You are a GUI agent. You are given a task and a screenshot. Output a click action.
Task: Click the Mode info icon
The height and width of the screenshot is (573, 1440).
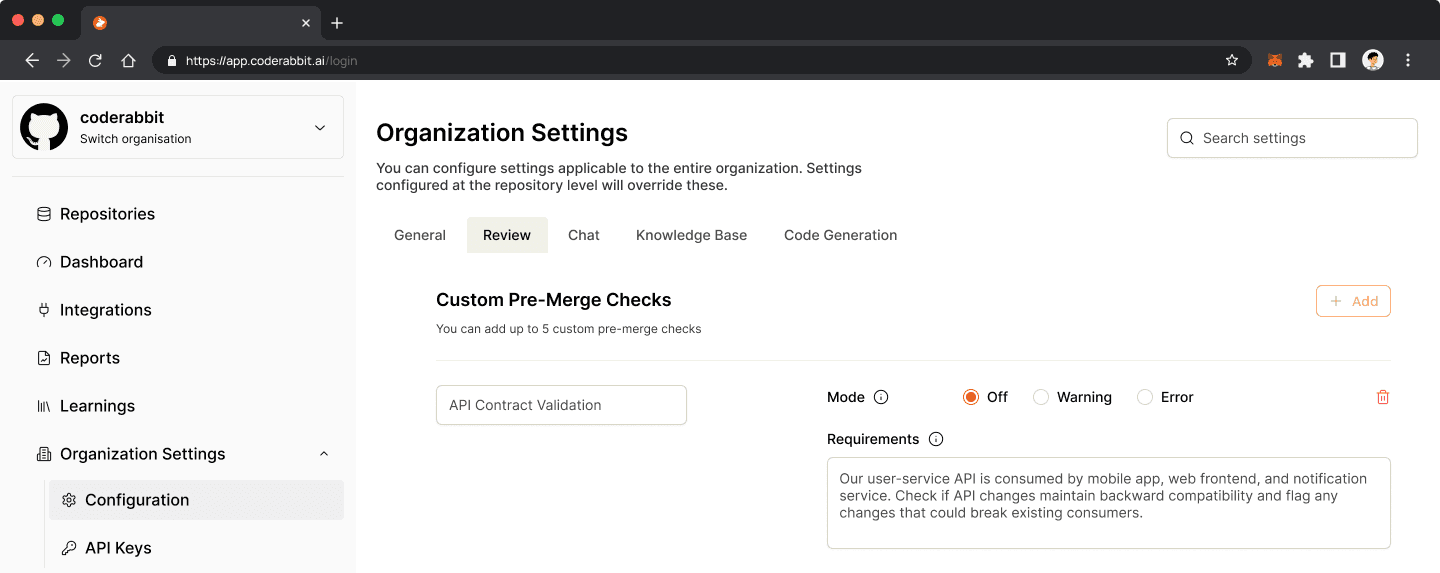(881, 397)
